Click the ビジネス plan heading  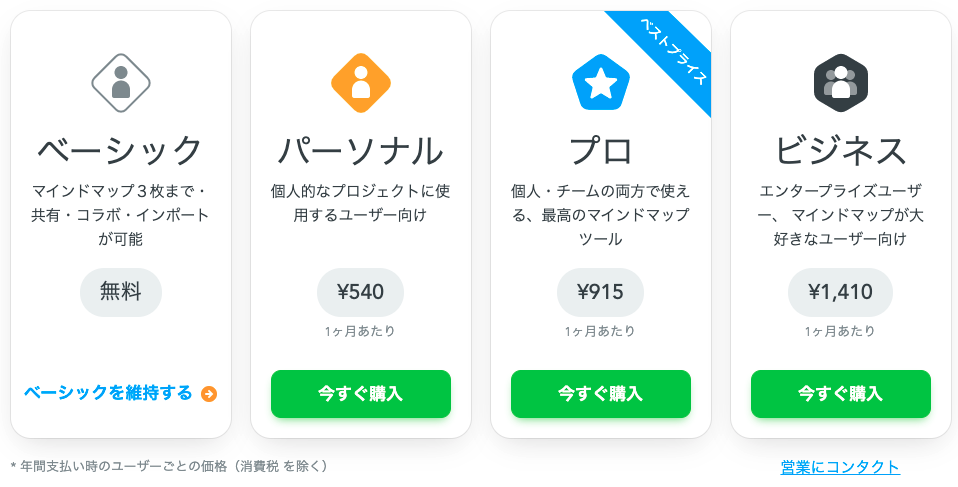click(x=841, y=151)
